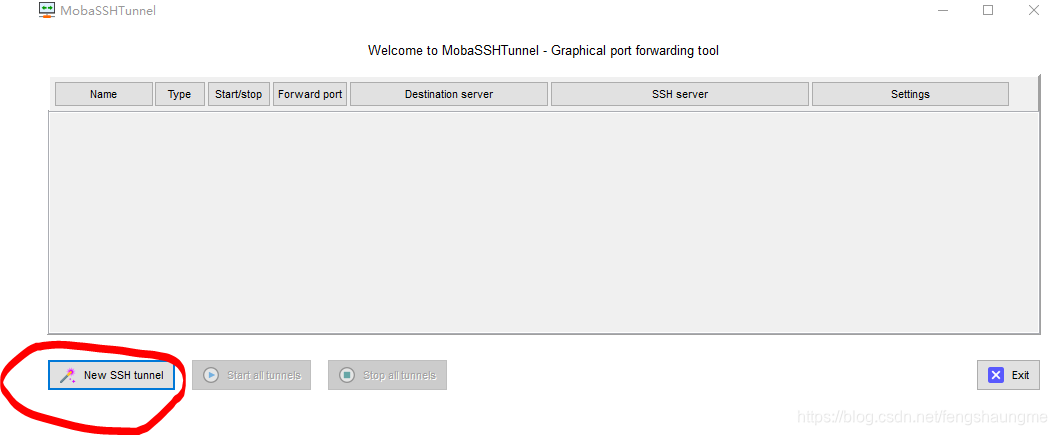Image resolution: width=1057 pixels, height=435 pixels.
Task: Select the SSH server column header
Action: [679, 94]
